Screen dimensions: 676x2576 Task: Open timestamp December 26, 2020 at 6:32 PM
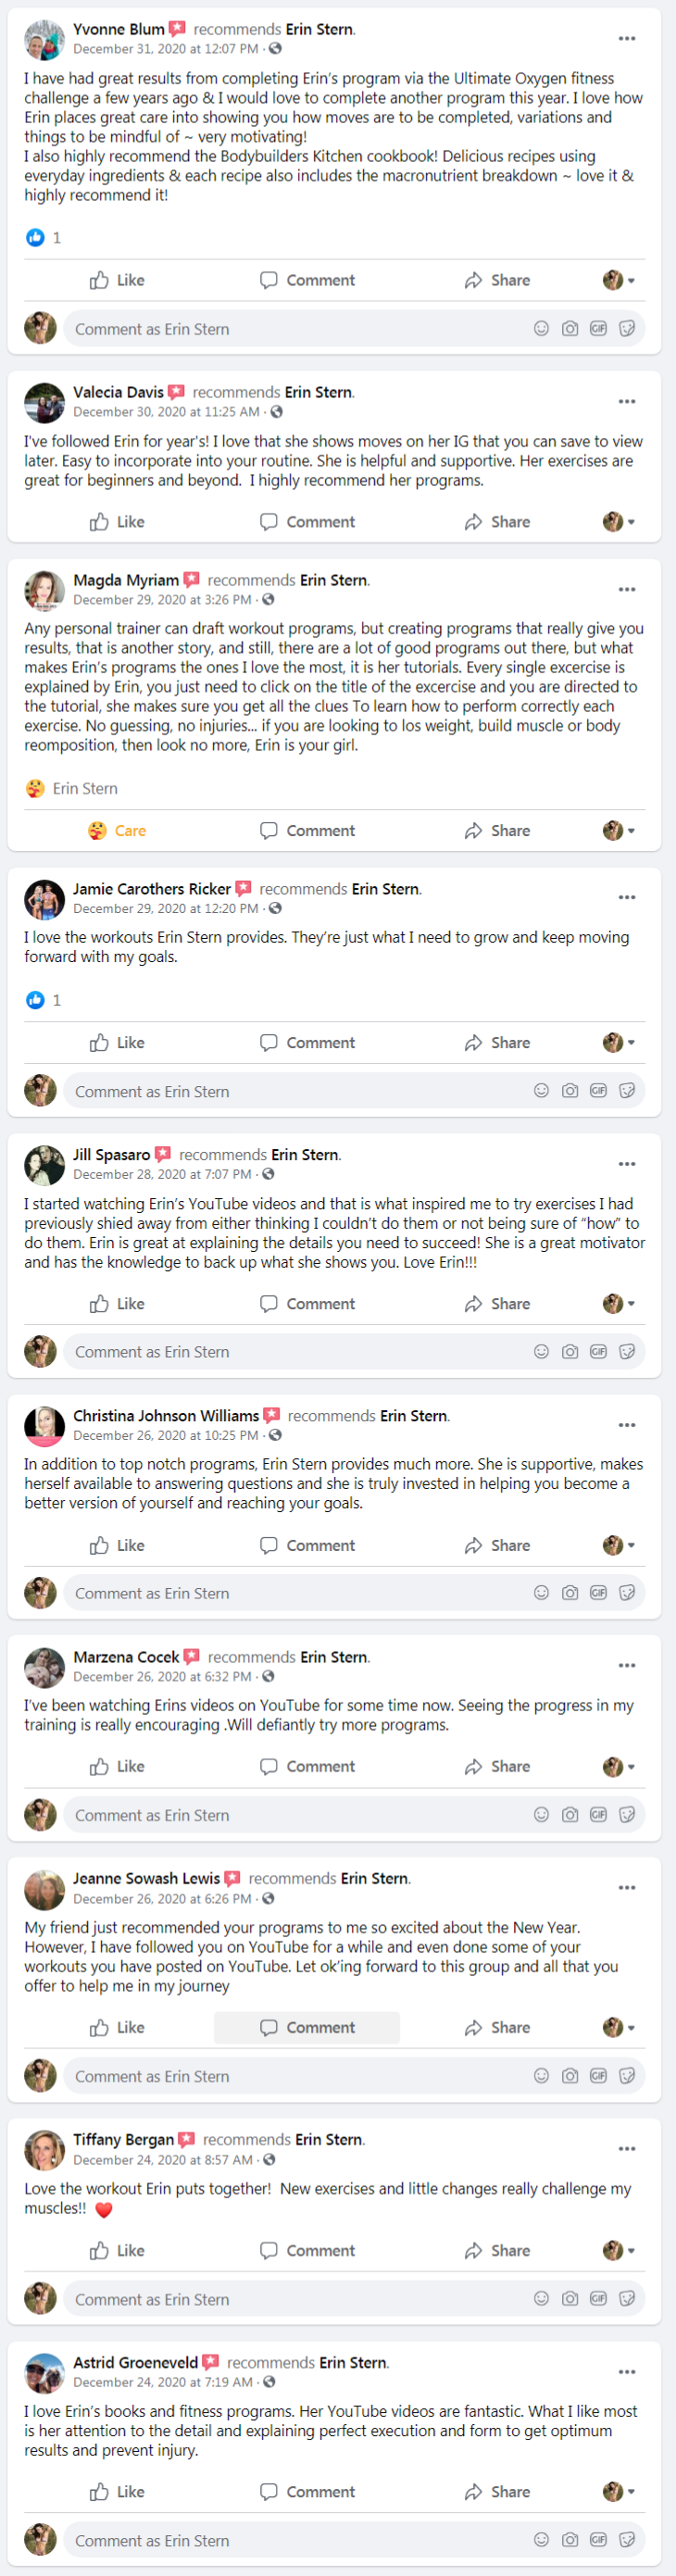[162, 1677]
